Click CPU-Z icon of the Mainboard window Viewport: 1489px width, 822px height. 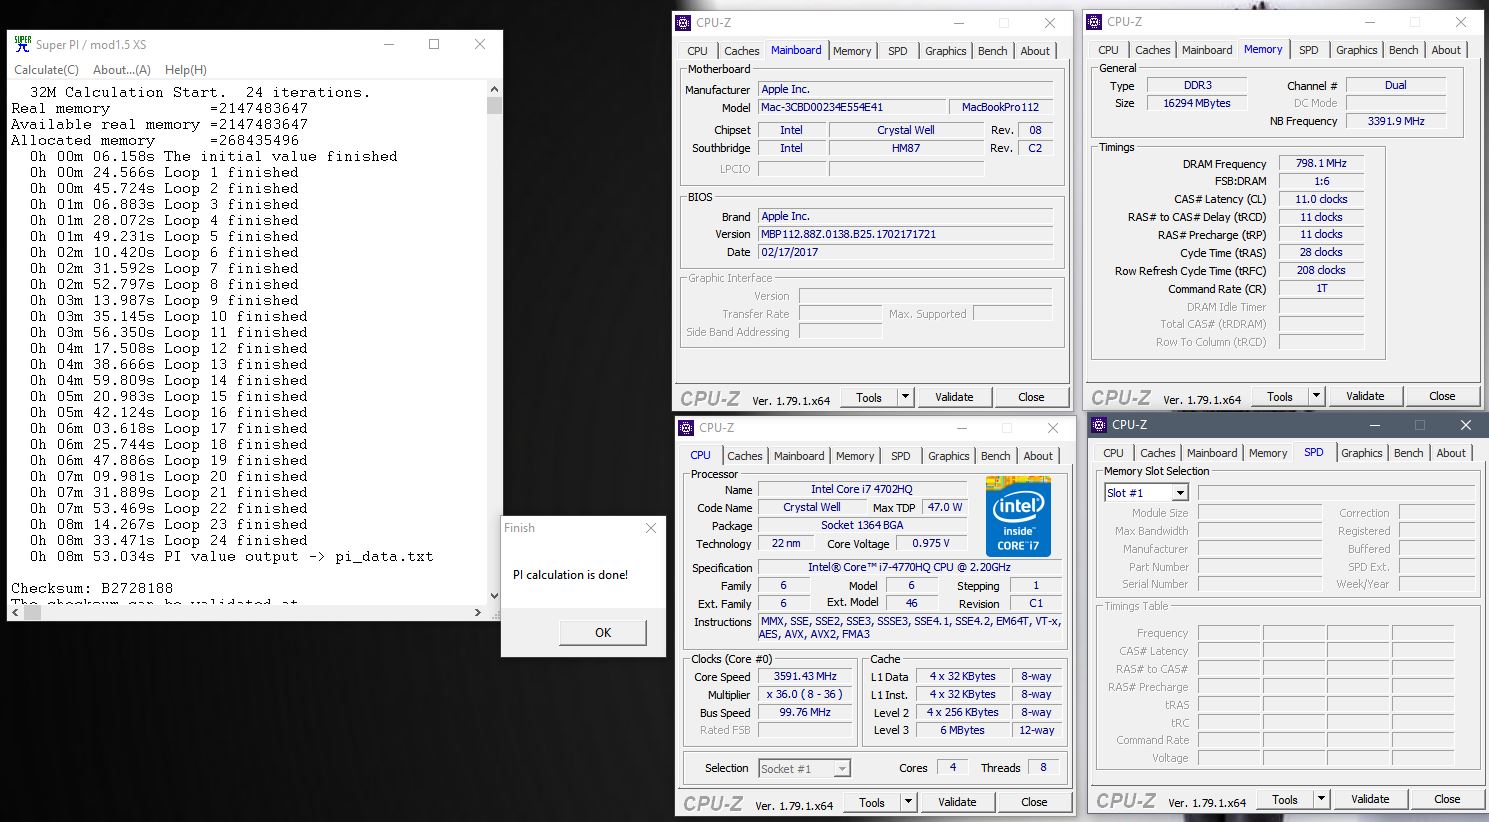click(684, 23)
